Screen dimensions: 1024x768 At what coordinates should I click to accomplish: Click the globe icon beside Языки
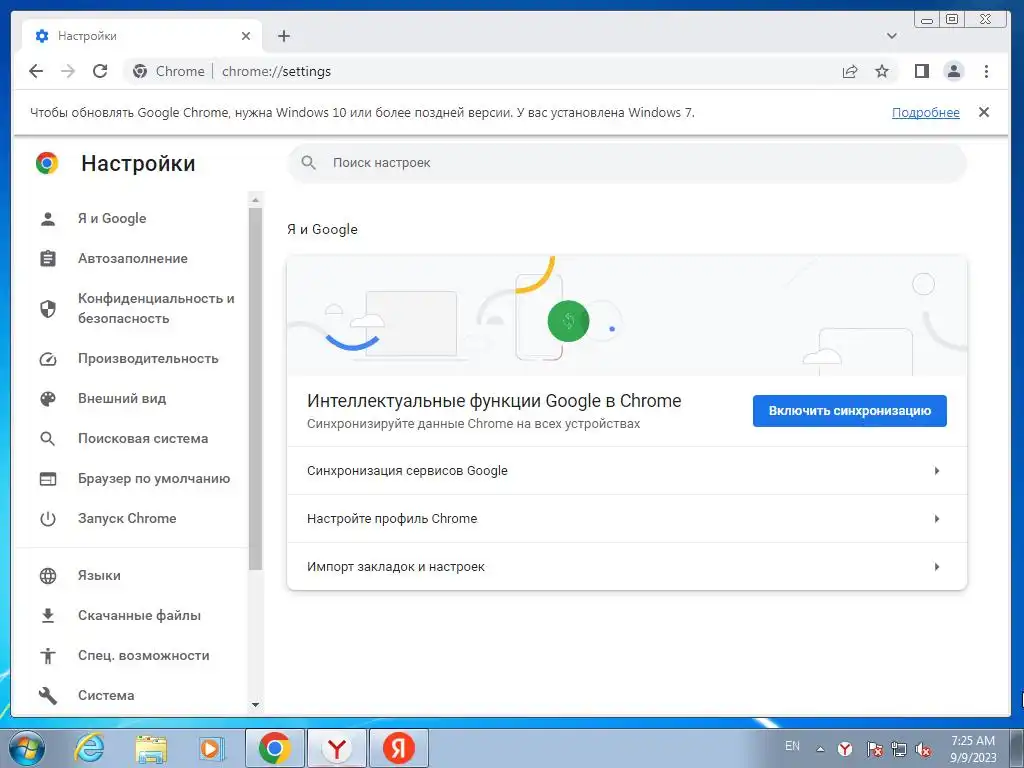(x=48, y=575)
